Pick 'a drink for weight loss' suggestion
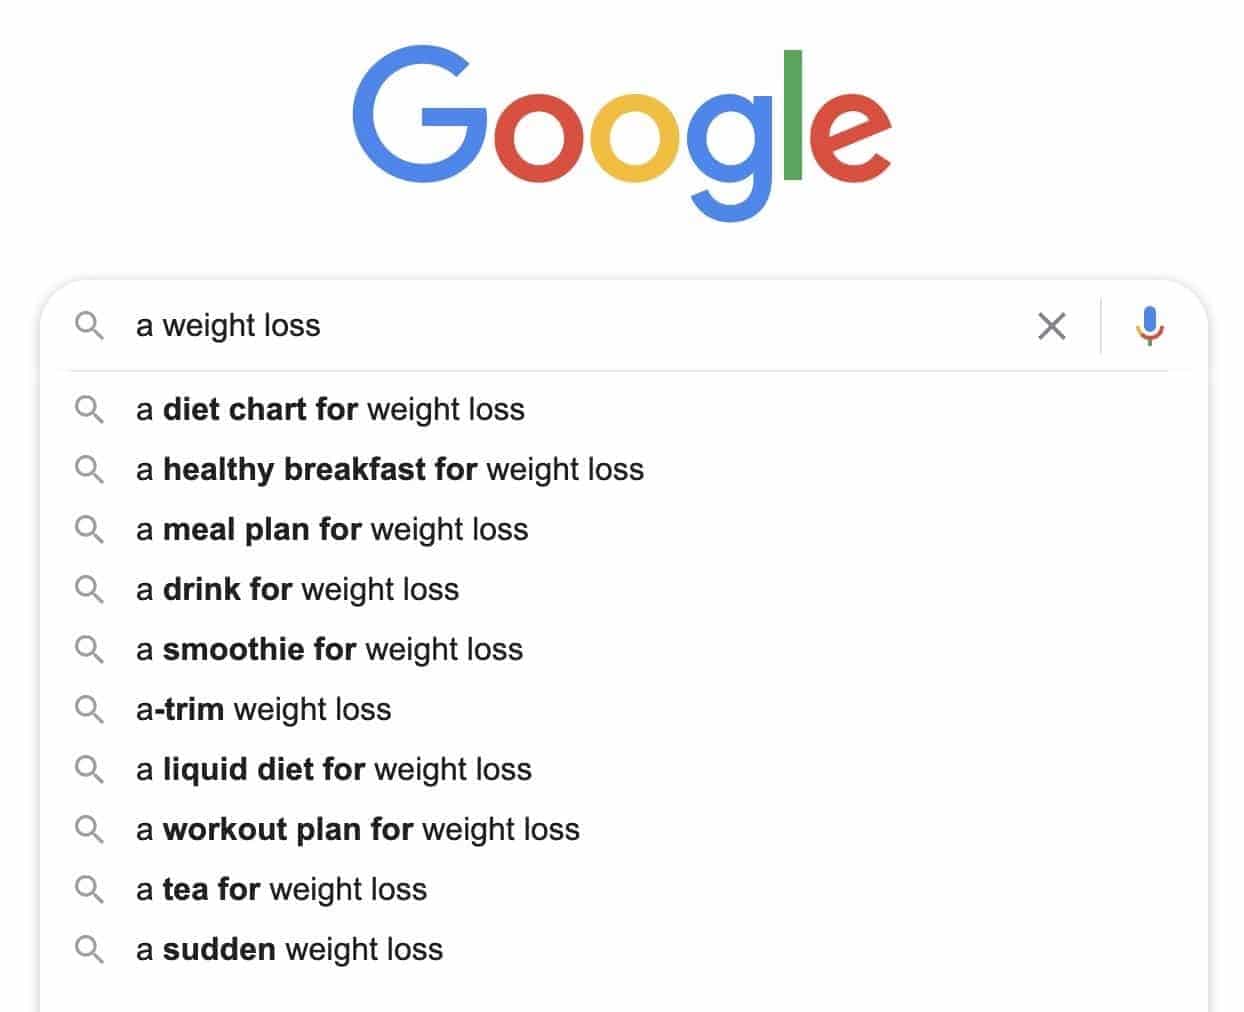 (623, 589)
